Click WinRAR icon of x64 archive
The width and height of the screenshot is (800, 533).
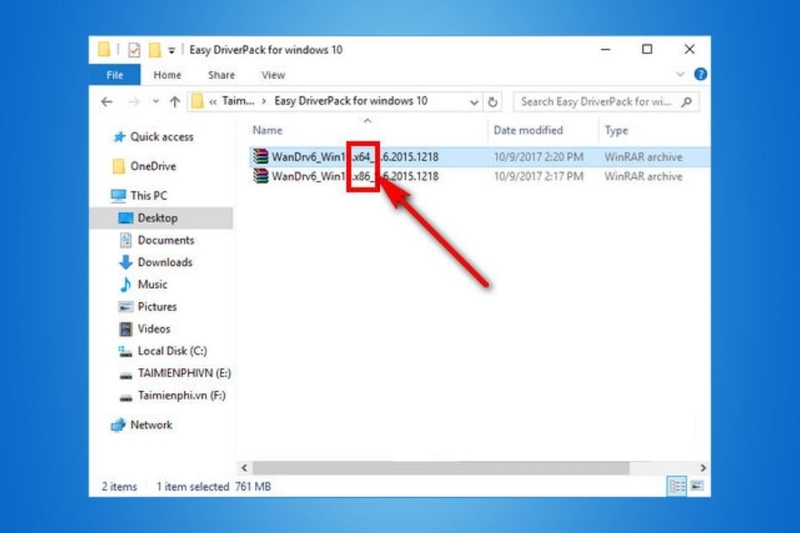click(x=261, y=157)
